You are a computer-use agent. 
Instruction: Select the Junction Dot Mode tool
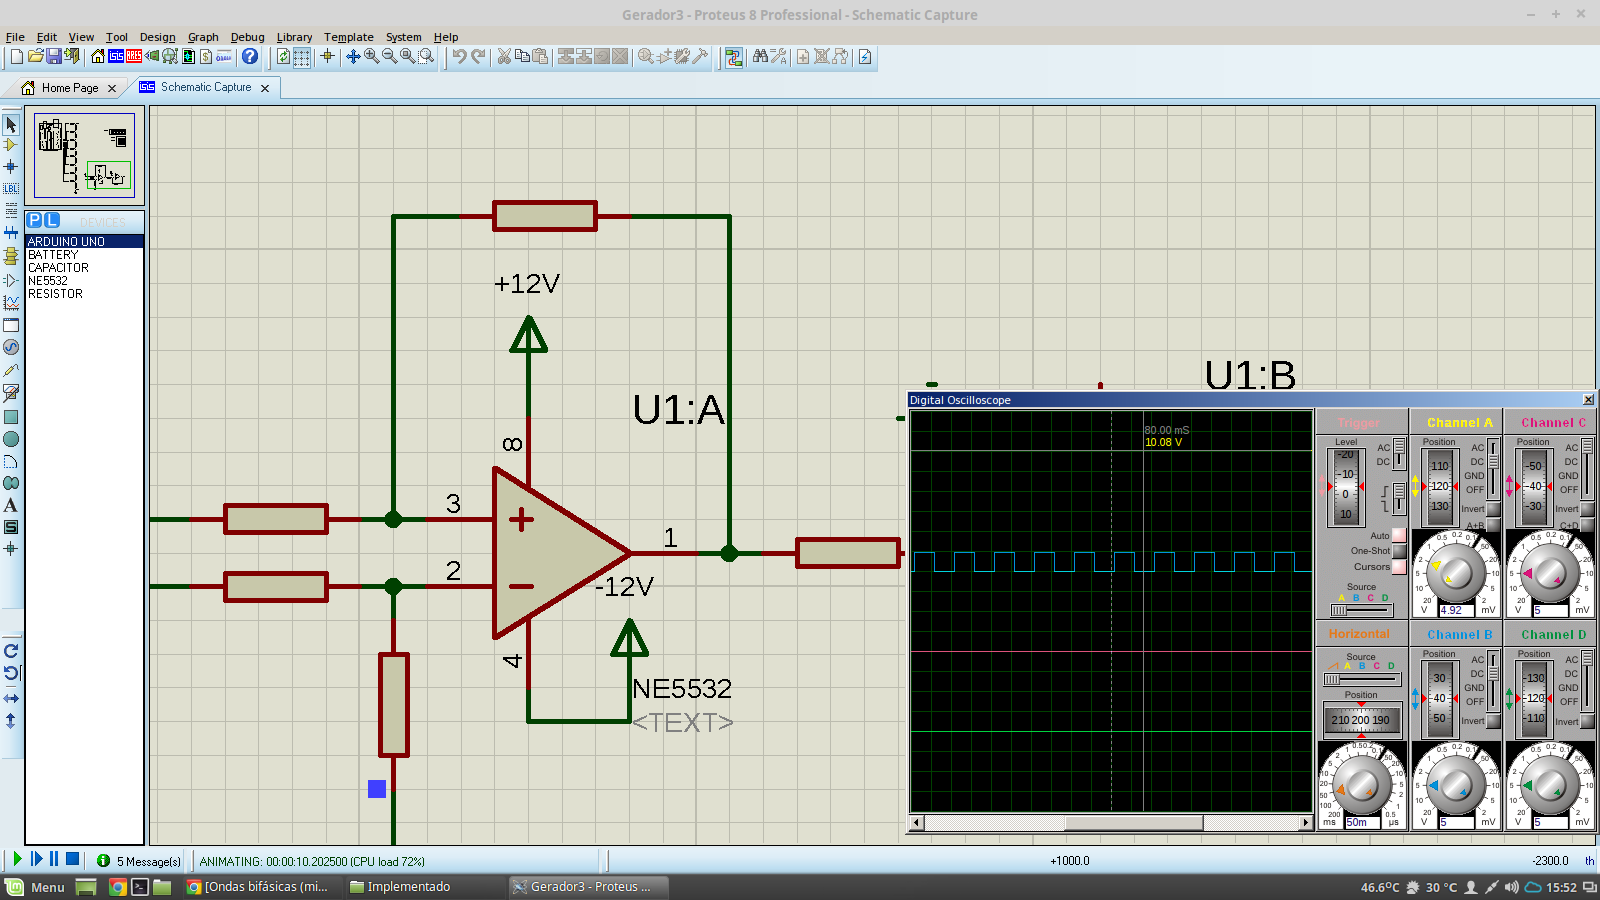11,167
